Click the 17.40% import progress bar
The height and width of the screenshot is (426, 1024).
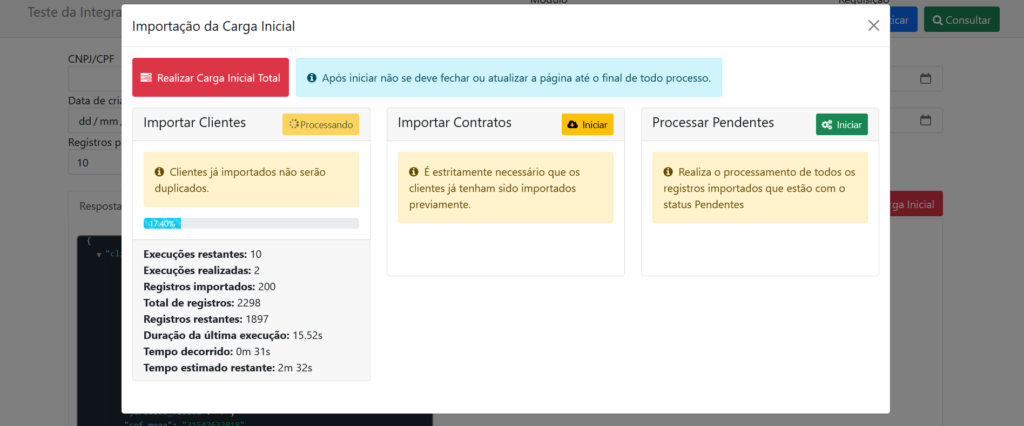tap(250, 224)
